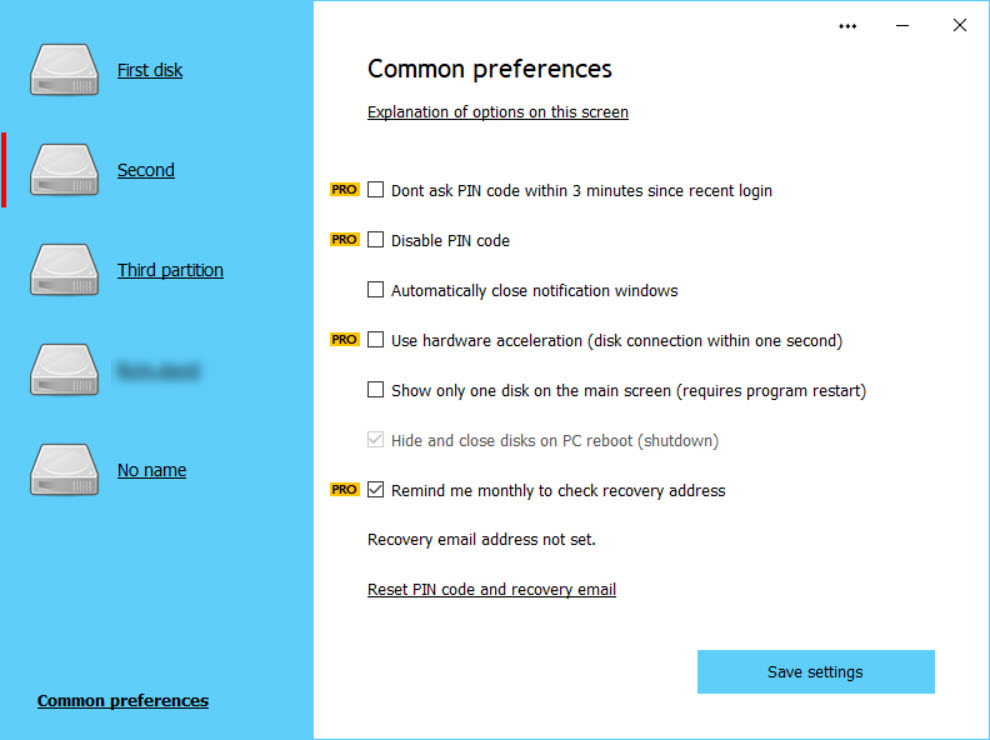Enable Use hardware acceleration checkbox

point(376,340)
